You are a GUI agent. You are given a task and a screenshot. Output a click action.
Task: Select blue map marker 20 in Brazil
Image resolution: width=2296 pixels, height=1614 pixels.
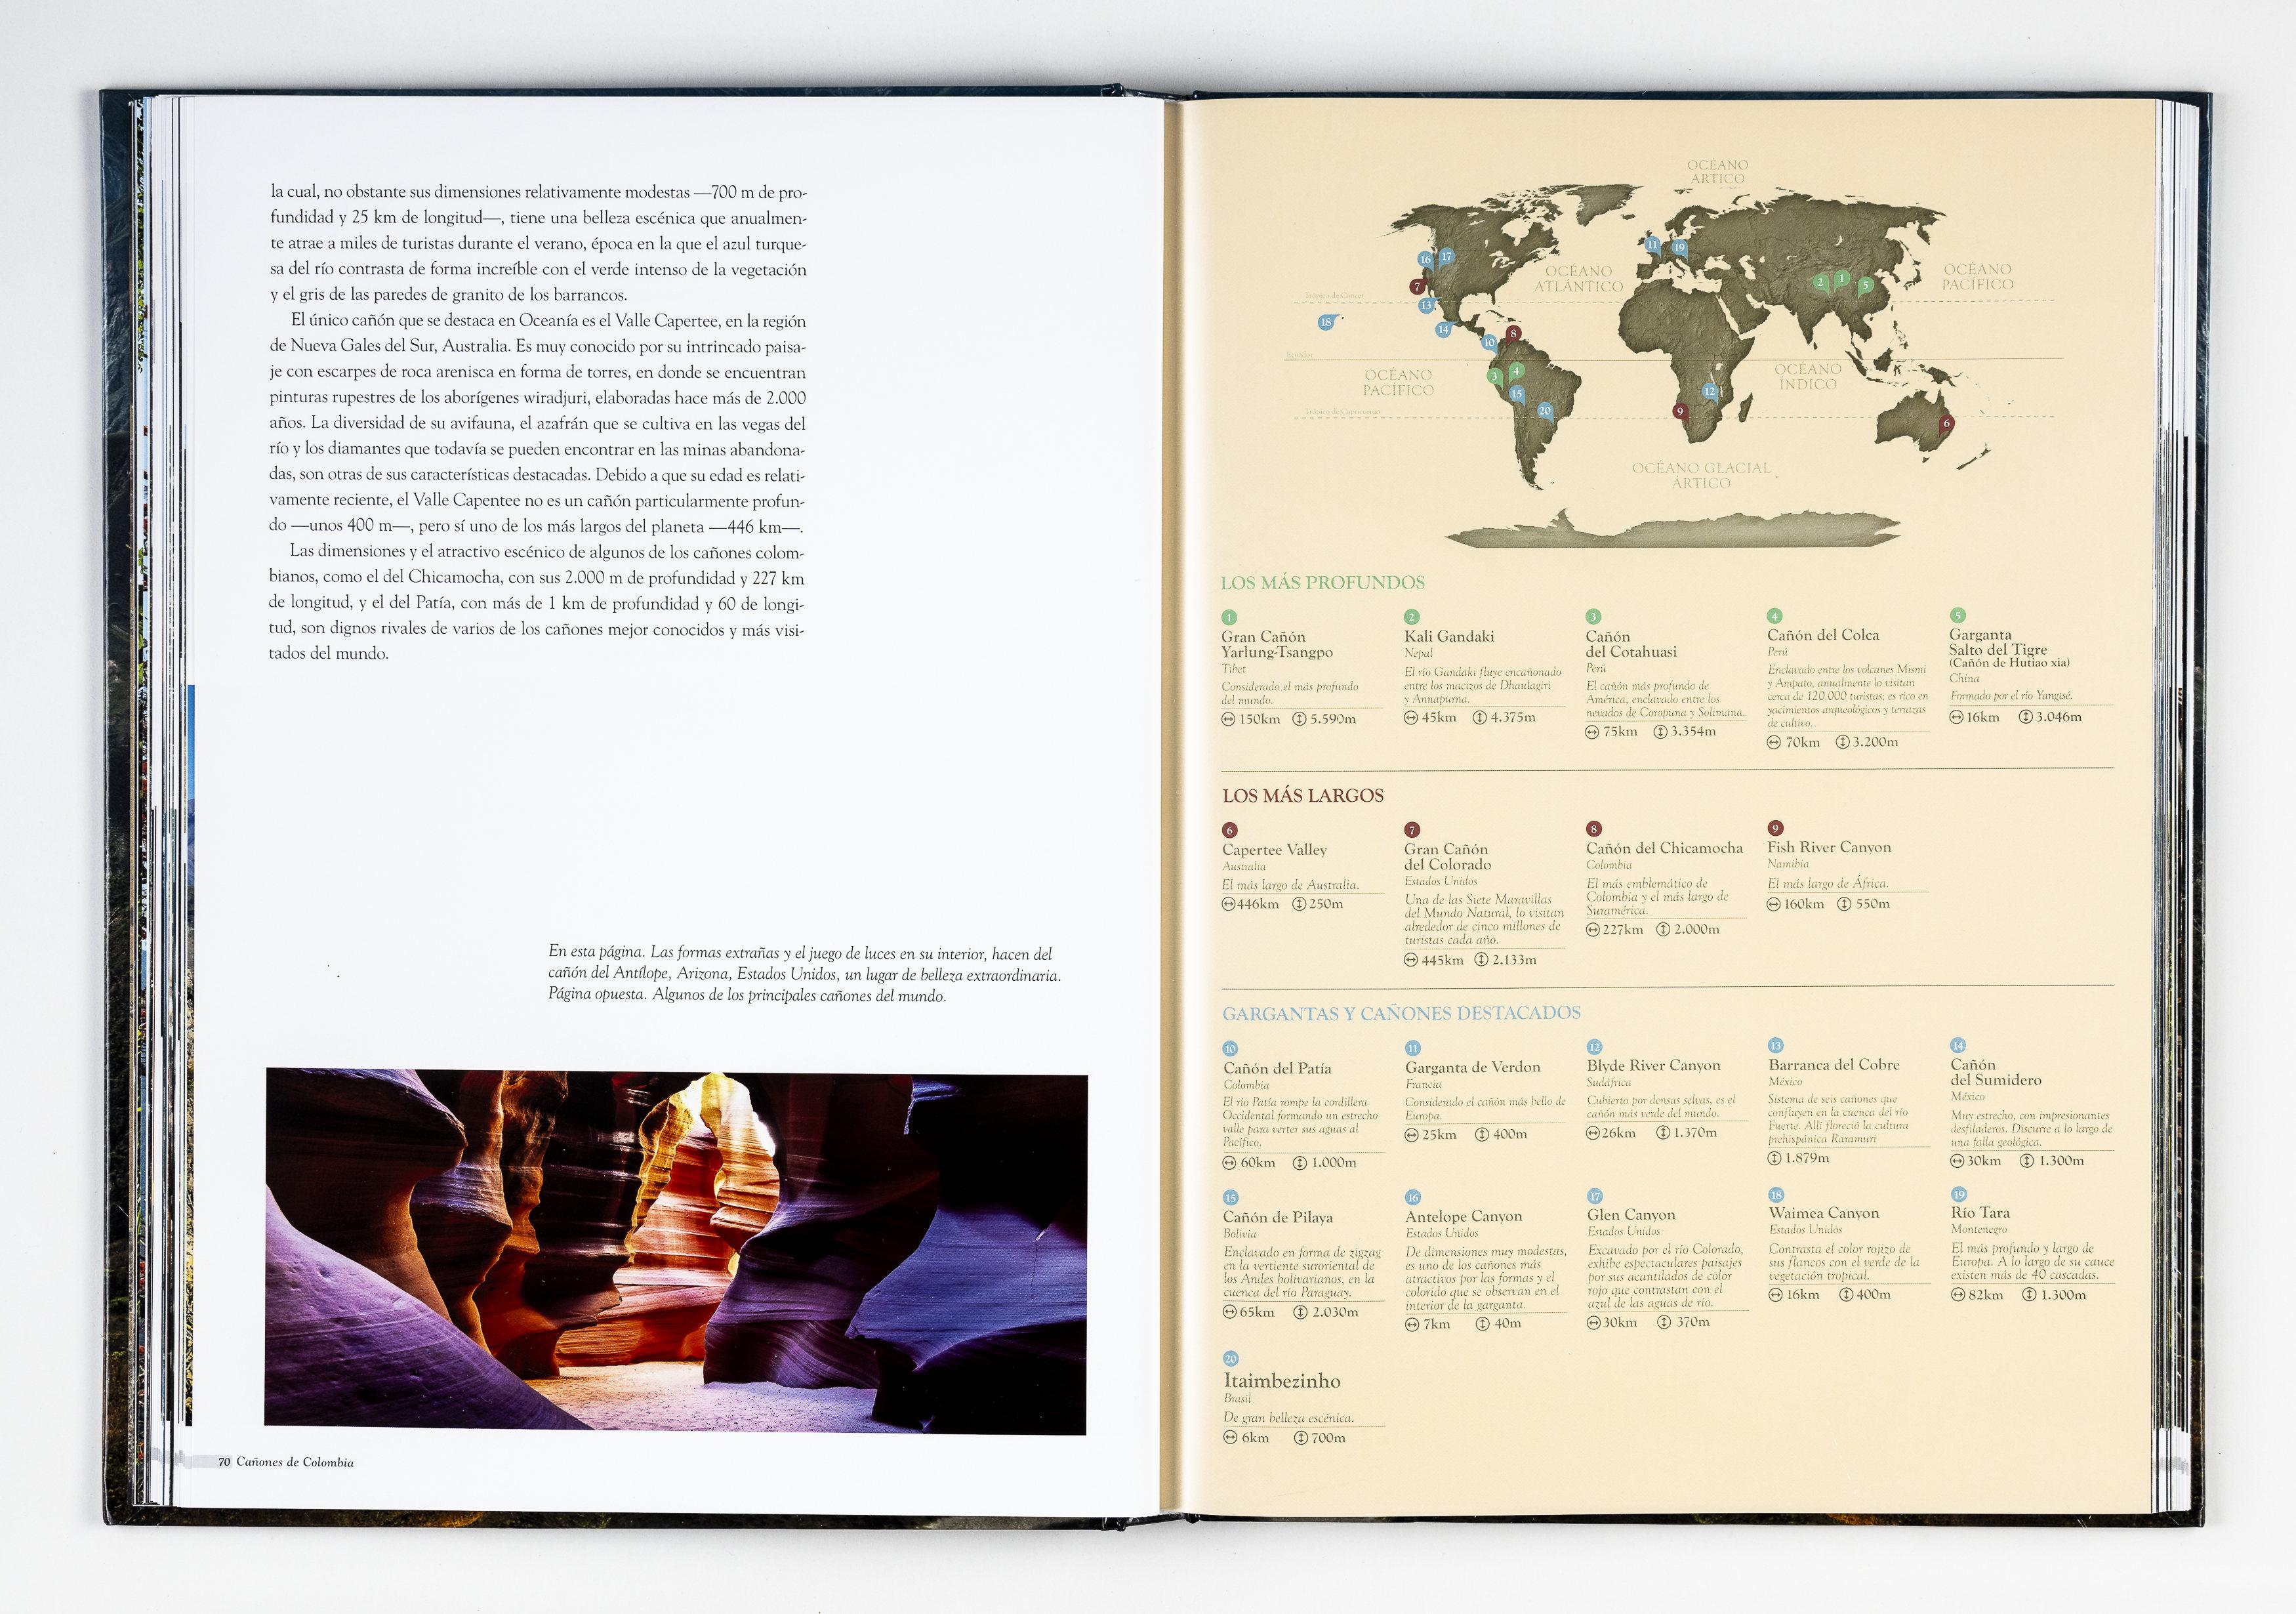[x=1545, y=411]
